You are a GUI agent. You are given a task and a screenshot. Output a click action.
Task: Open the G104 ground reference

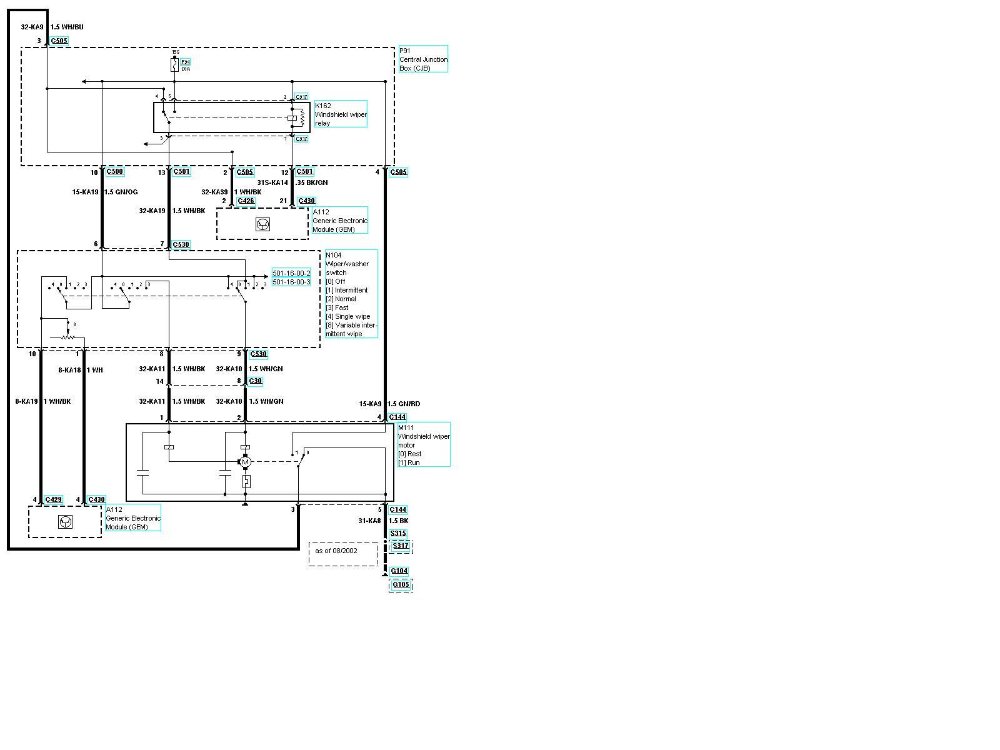(399, 571)
